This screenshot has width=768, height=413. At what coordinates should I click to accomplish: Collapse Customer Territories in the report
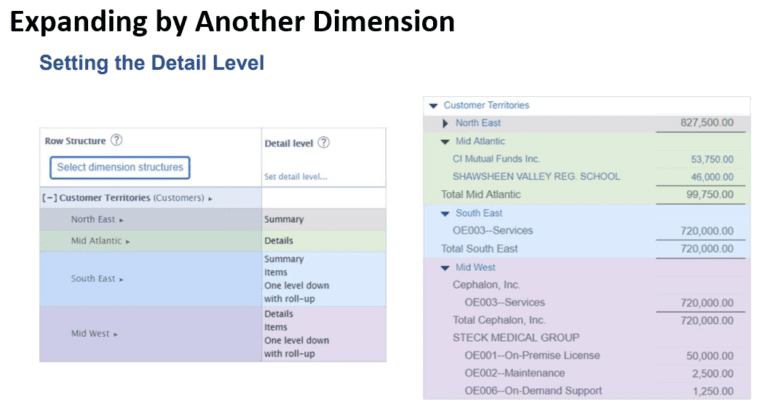click(433, 105)
